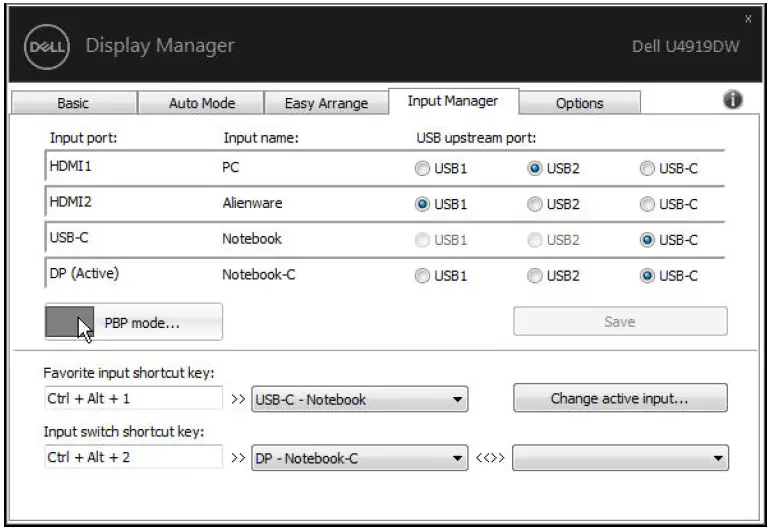Click the Ctrl + Alt + 2 shortcut field
Viewport: 768px width, 529px height.
133,457
